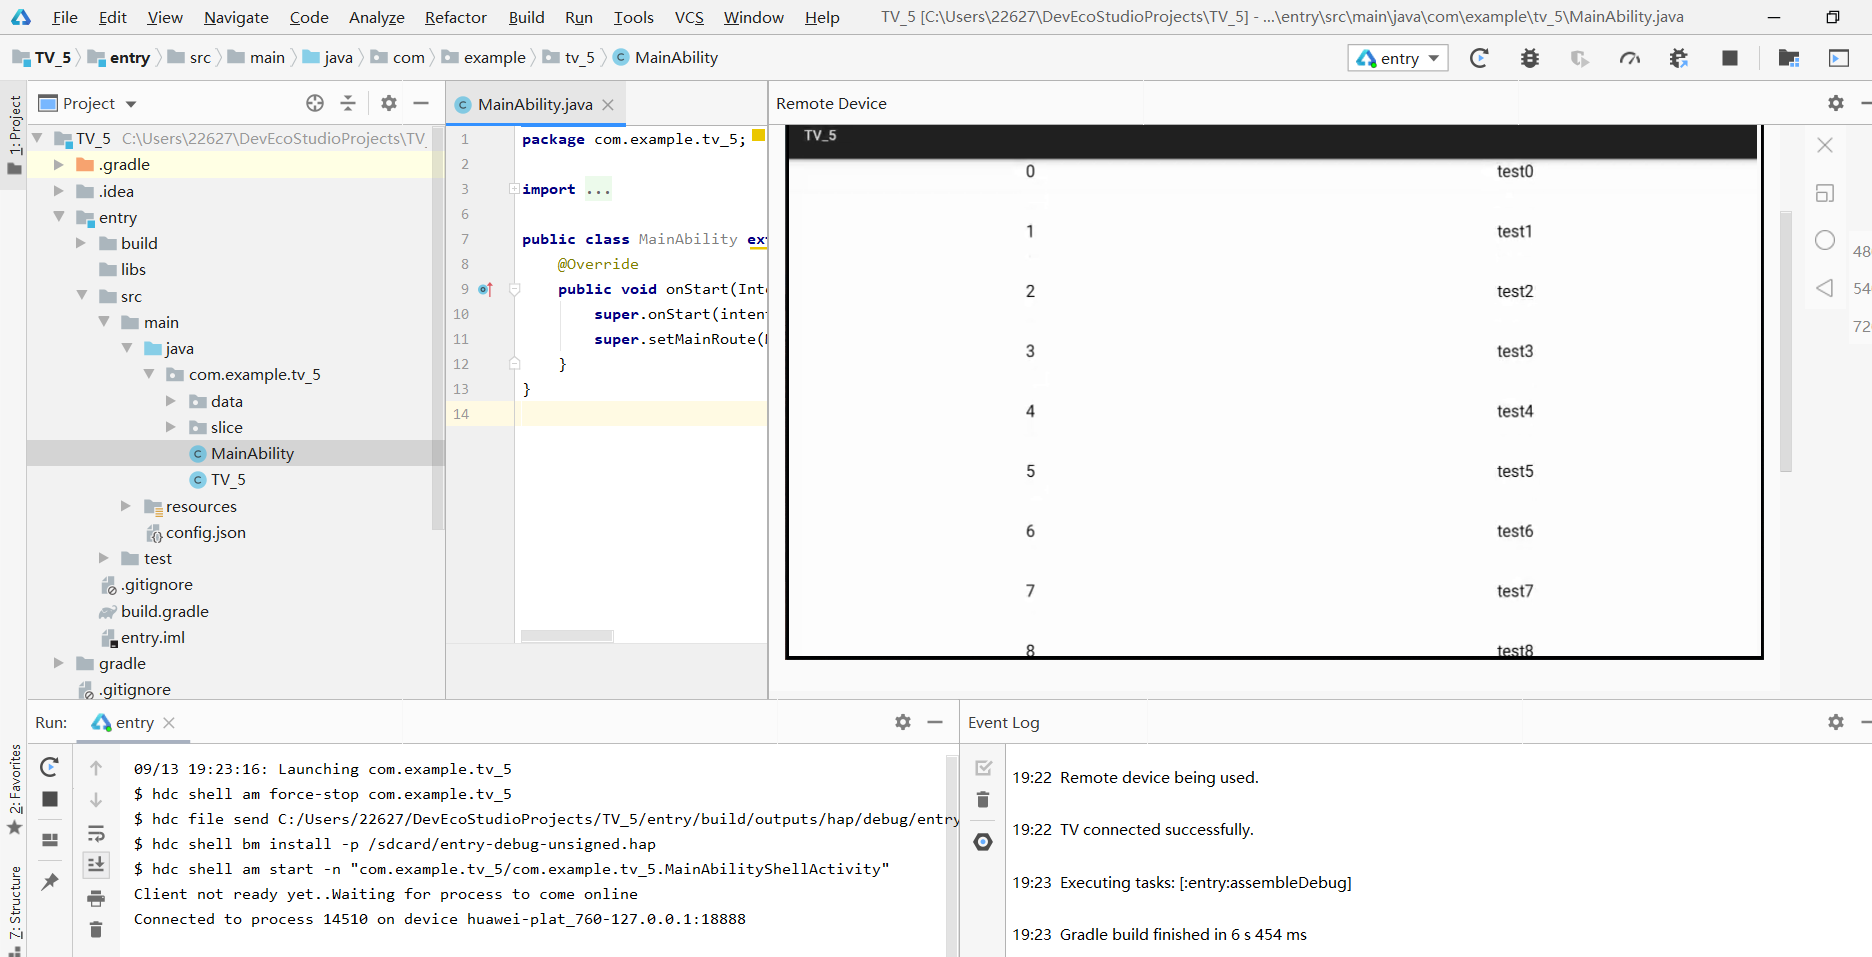Click the yellow inspection indicator in editor

759,135
